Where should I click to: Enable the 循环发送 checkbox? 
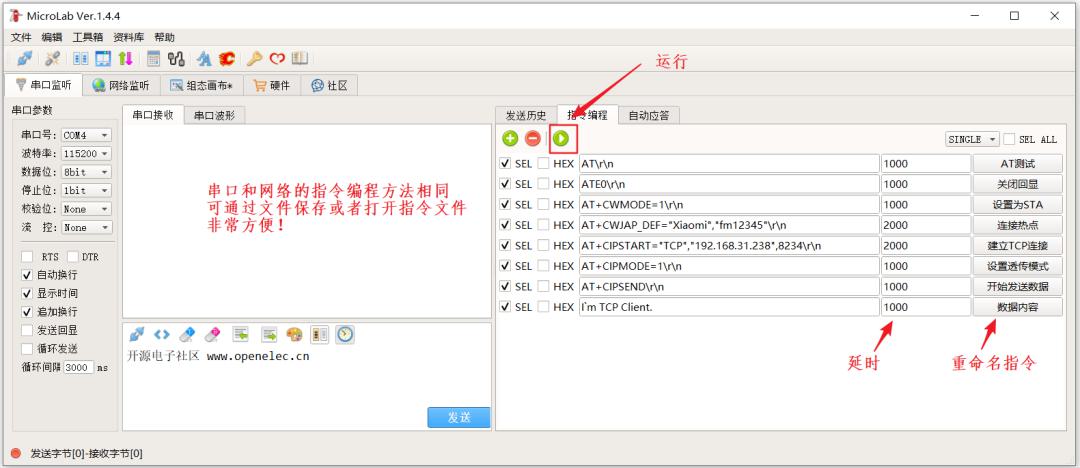click(27, 349)
